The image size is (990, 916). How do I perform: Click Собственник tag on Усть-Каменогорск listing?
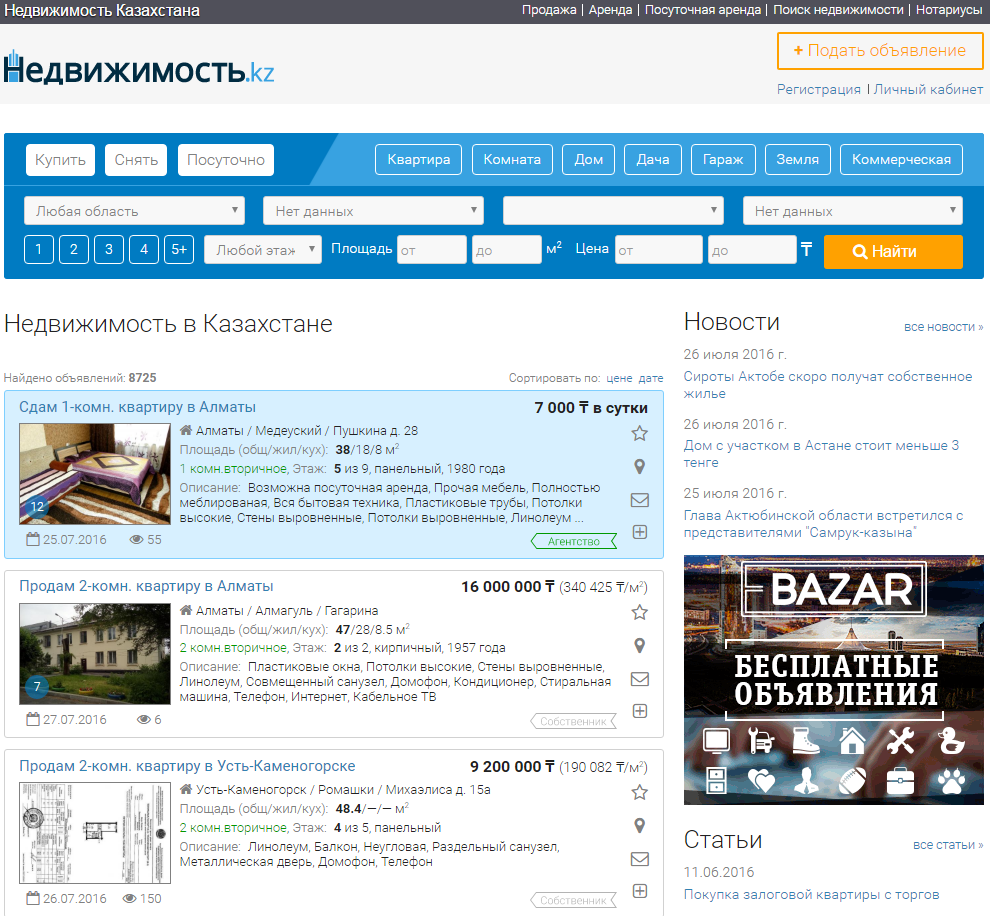[574, 900]
